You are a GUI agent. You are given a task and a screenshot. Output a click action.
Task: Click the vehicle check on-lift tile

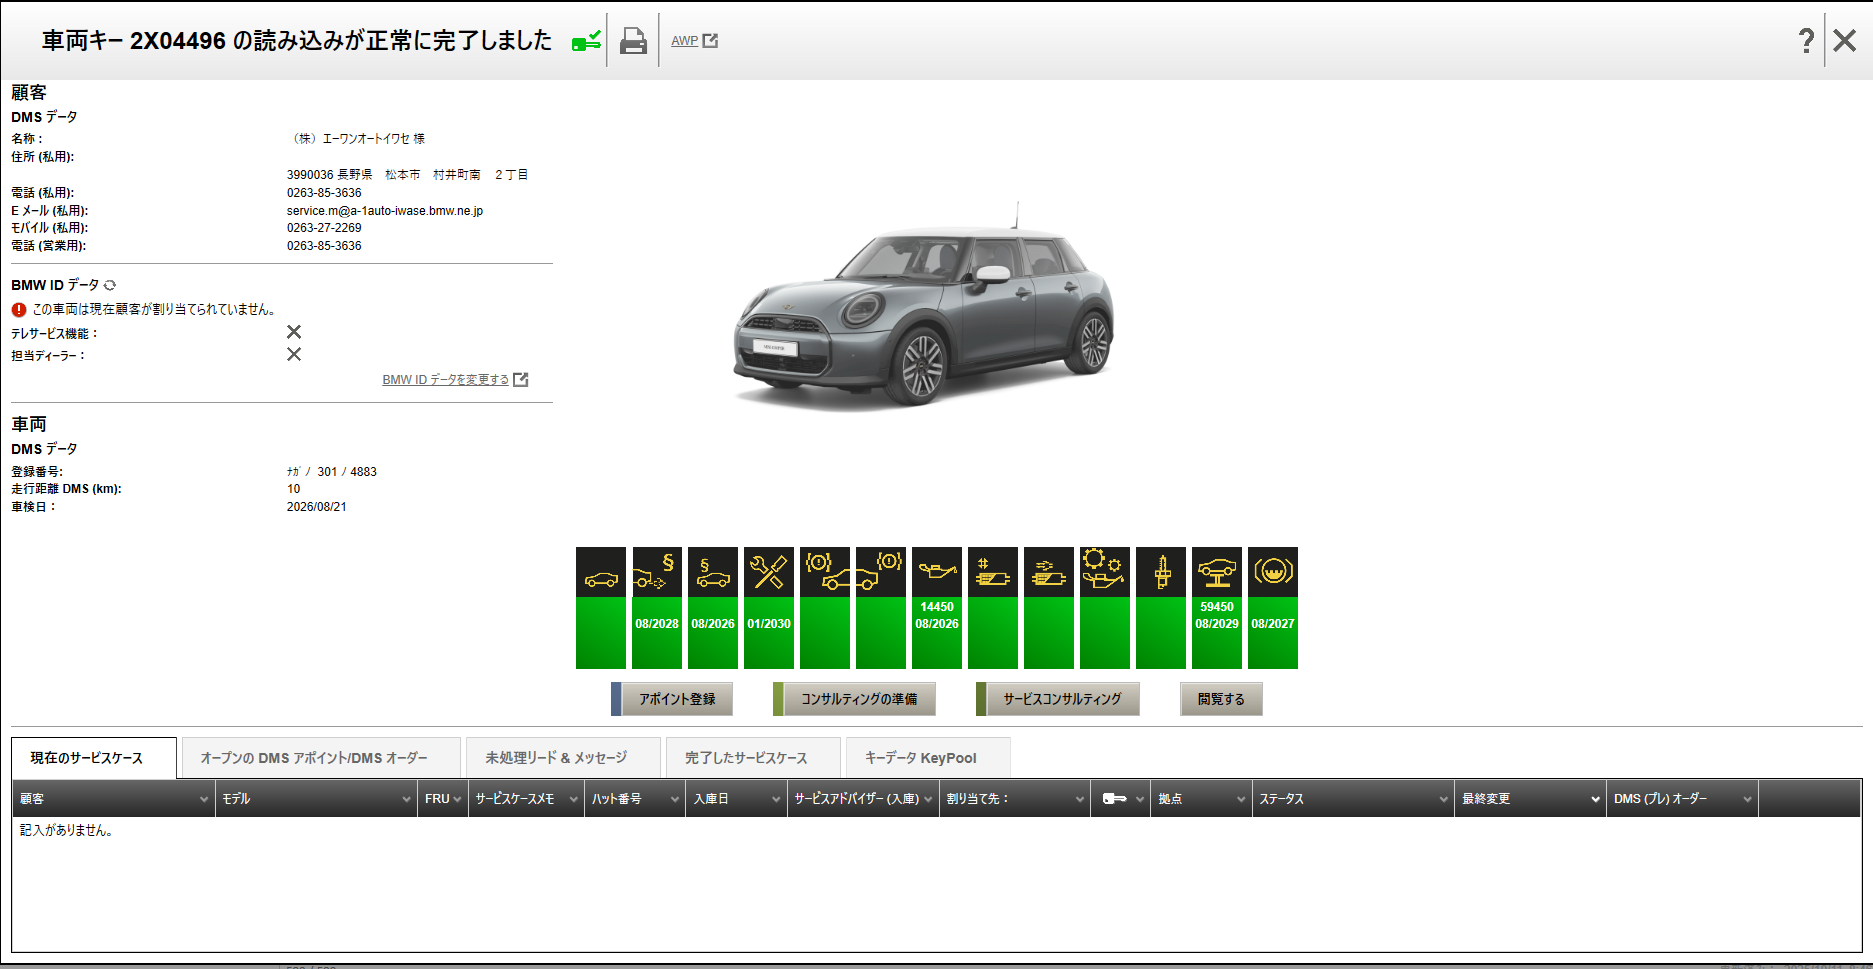pyautogui.click(x=1216, y=607)
